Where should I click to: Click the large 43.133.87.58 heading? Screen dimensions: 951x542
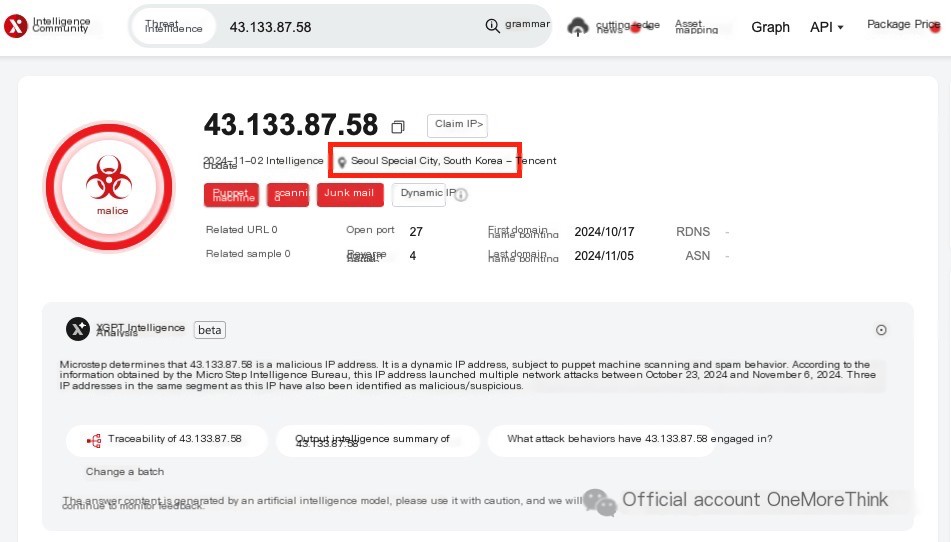pos(291,125)
